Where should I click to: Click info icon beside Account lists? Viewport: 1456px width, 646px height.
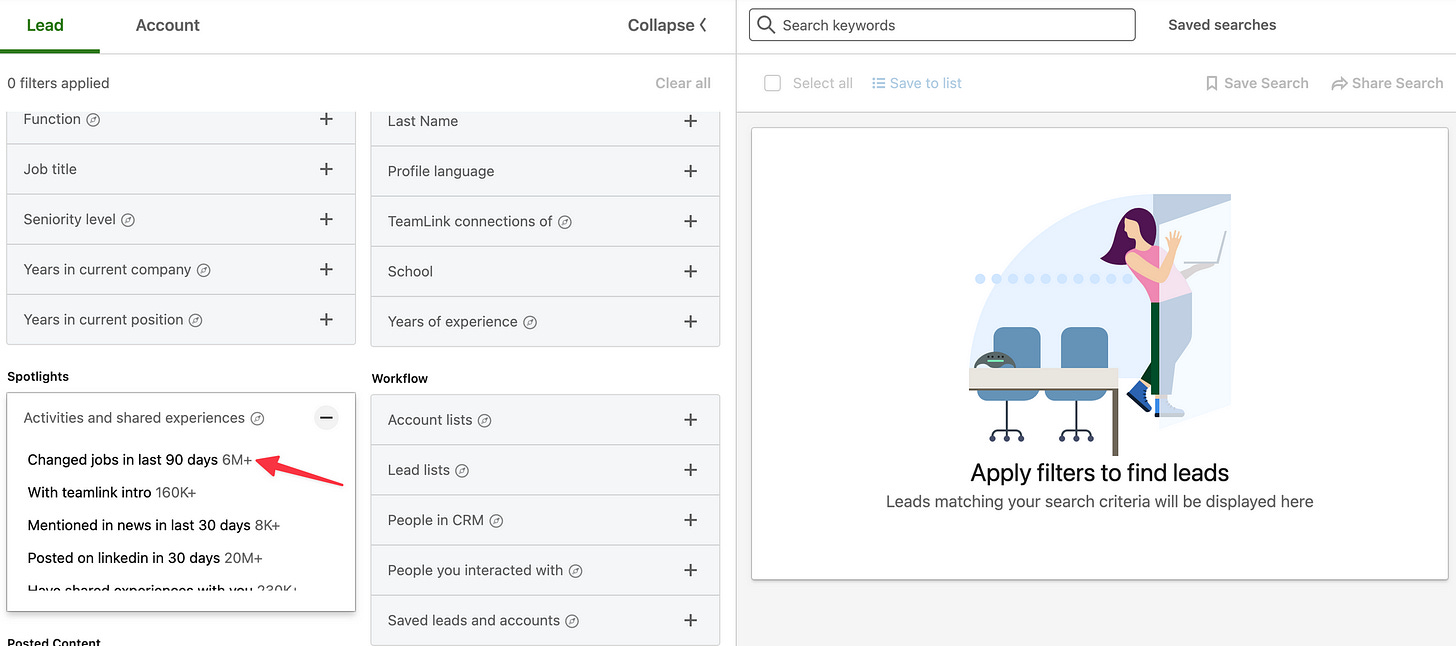(x=484, y=421)
